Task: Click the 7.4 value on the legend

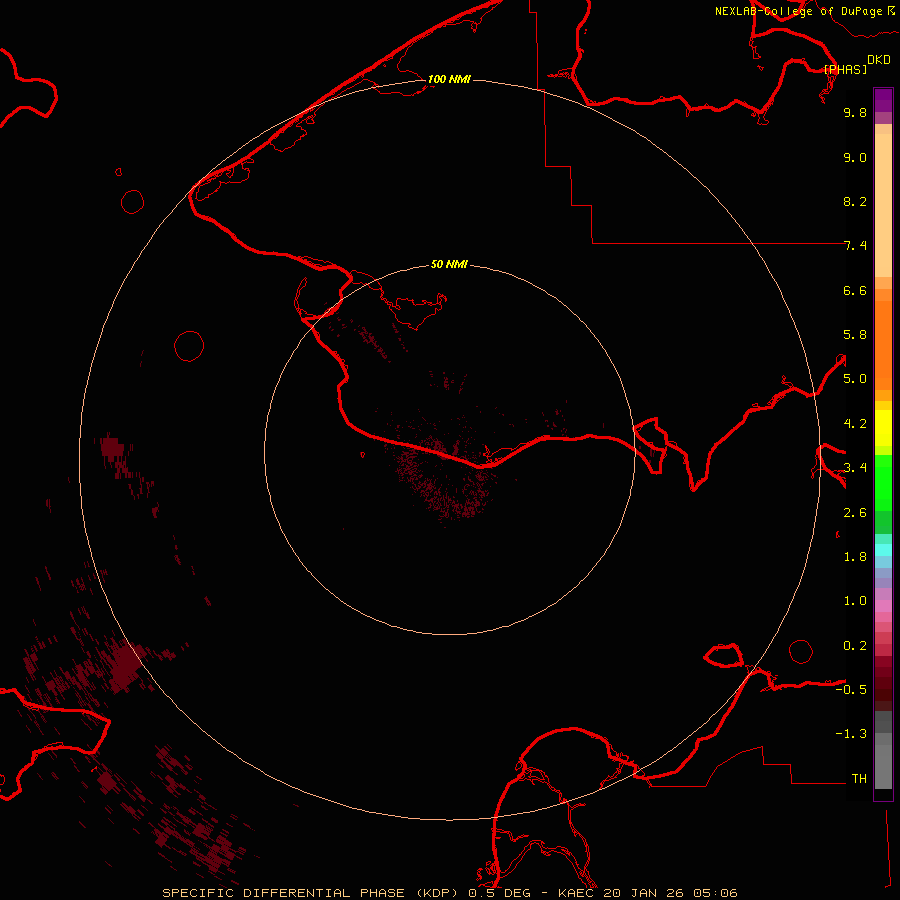Action: [854, 246]
